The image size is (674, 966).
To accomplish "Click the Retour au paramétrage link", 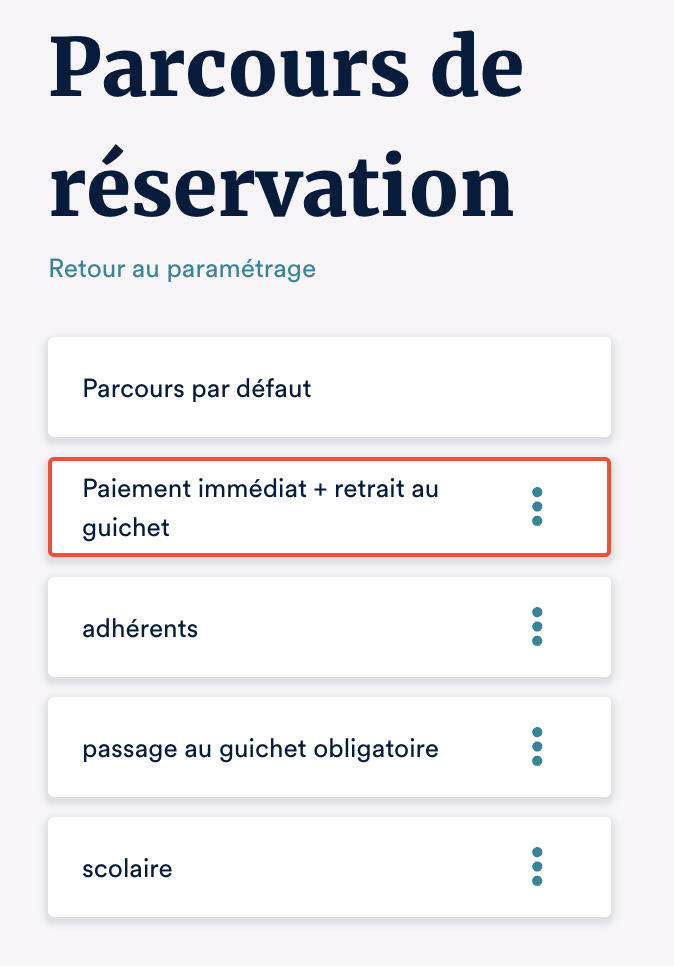I will (182, 269).
